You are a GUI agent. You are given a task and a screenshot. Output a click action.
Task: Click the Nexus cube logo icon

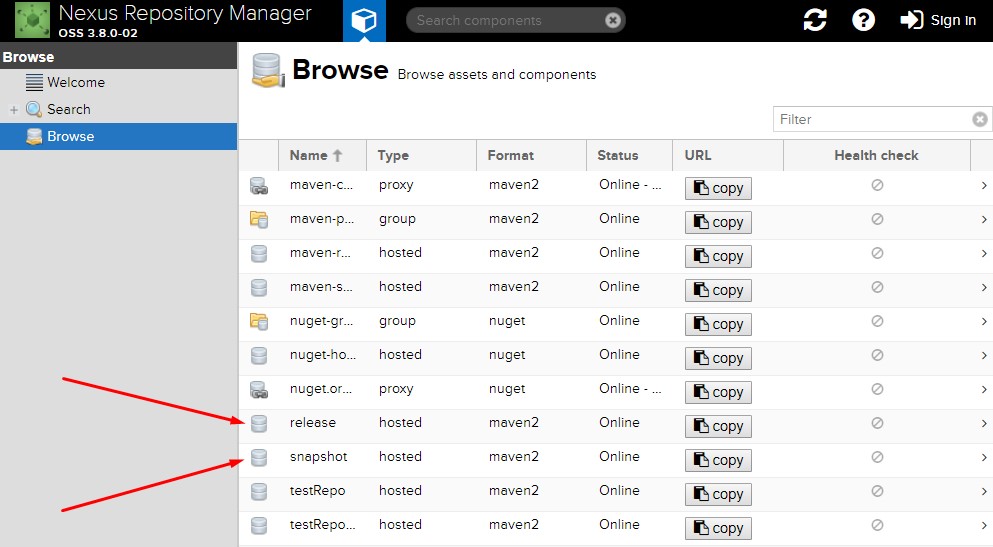point(32,20)
